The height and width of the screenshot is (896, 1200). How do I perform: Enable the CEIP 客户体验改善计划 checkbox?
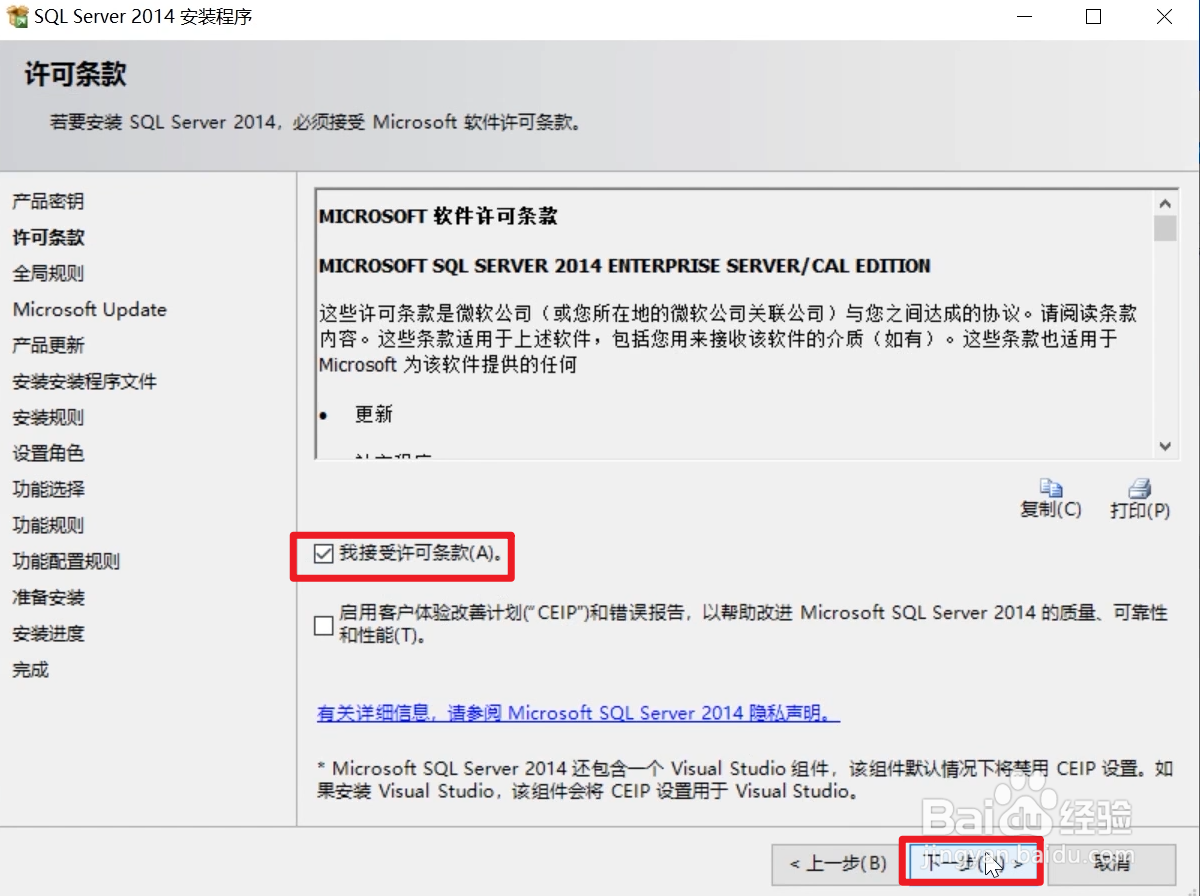pyautogui.click(x=322, y=625)
